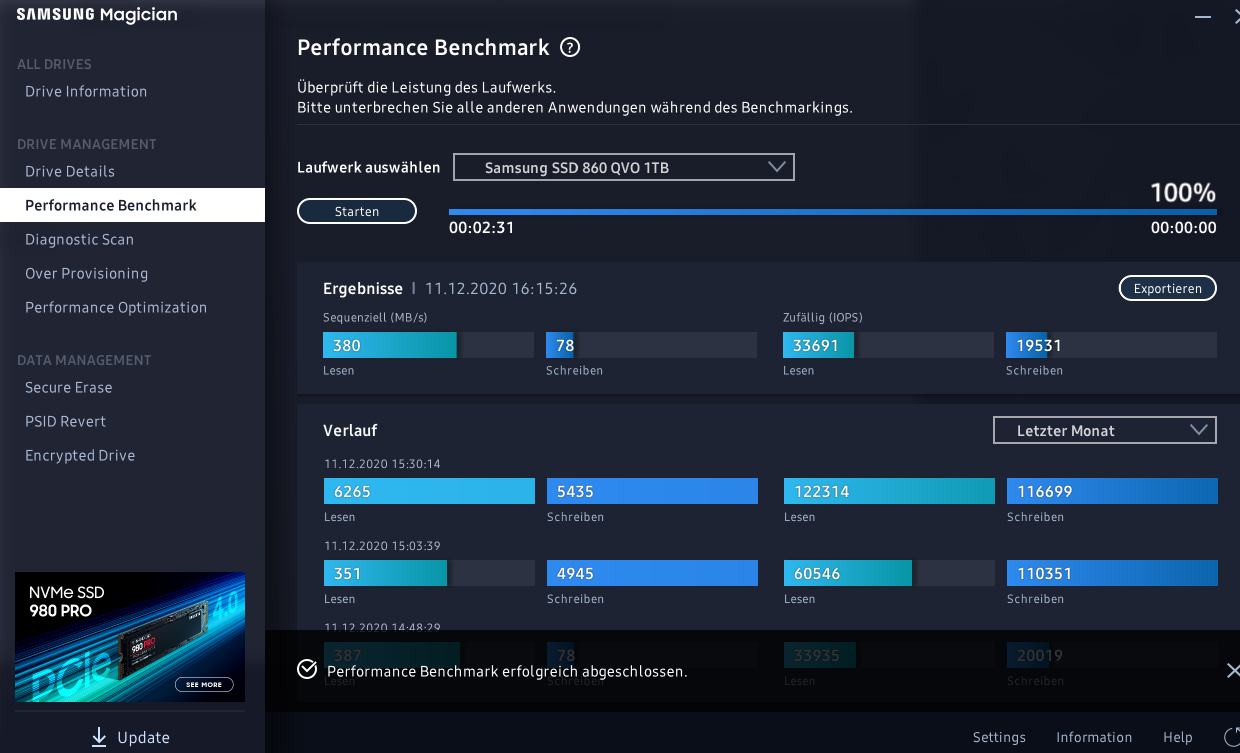This screenshot has height=753, width=1240.
Task: Open Diagnostic Scan page
Action: pos(79,239)
